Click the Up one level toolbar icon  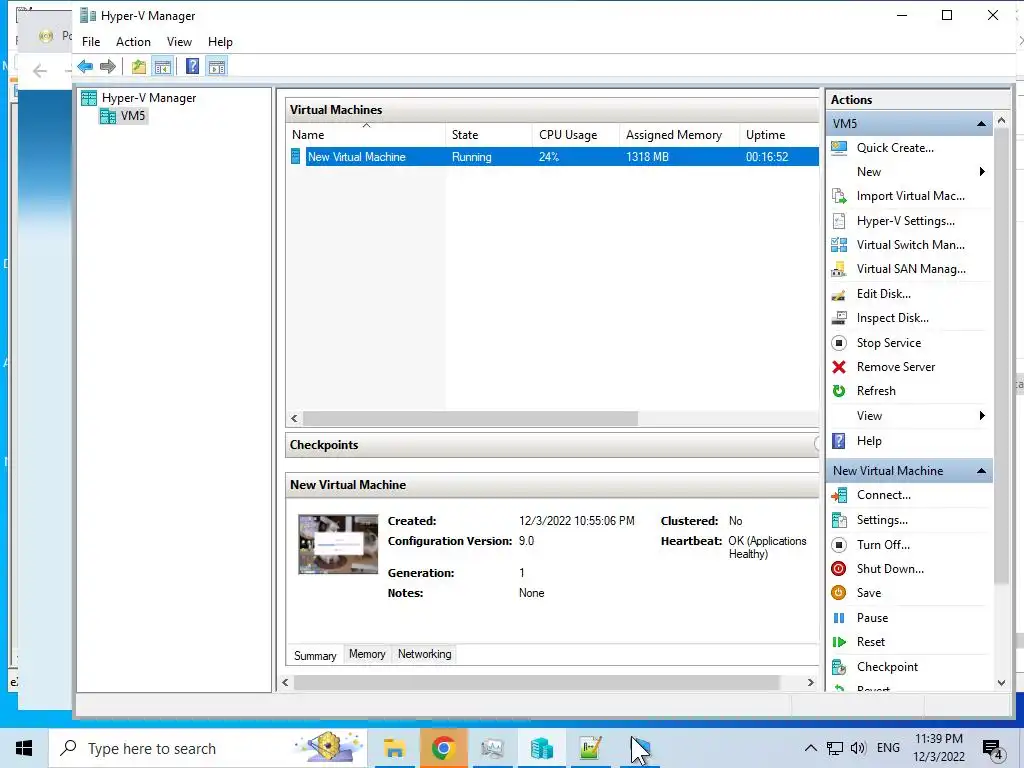point(138,66)
